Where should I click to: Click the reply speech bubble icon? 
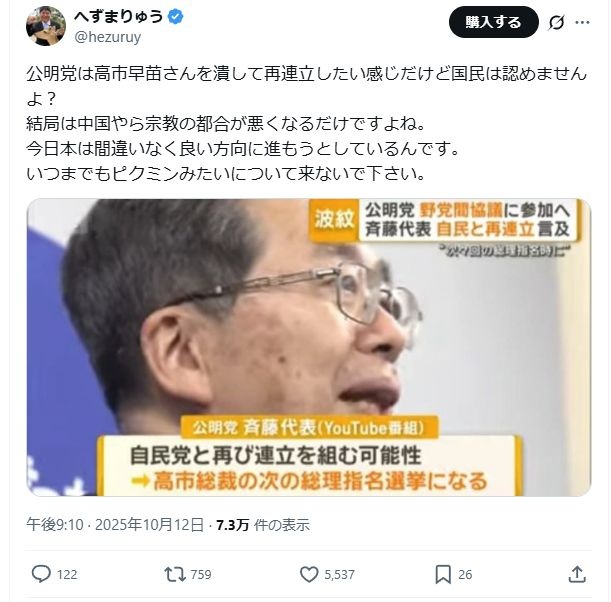[x=41, y=574]
